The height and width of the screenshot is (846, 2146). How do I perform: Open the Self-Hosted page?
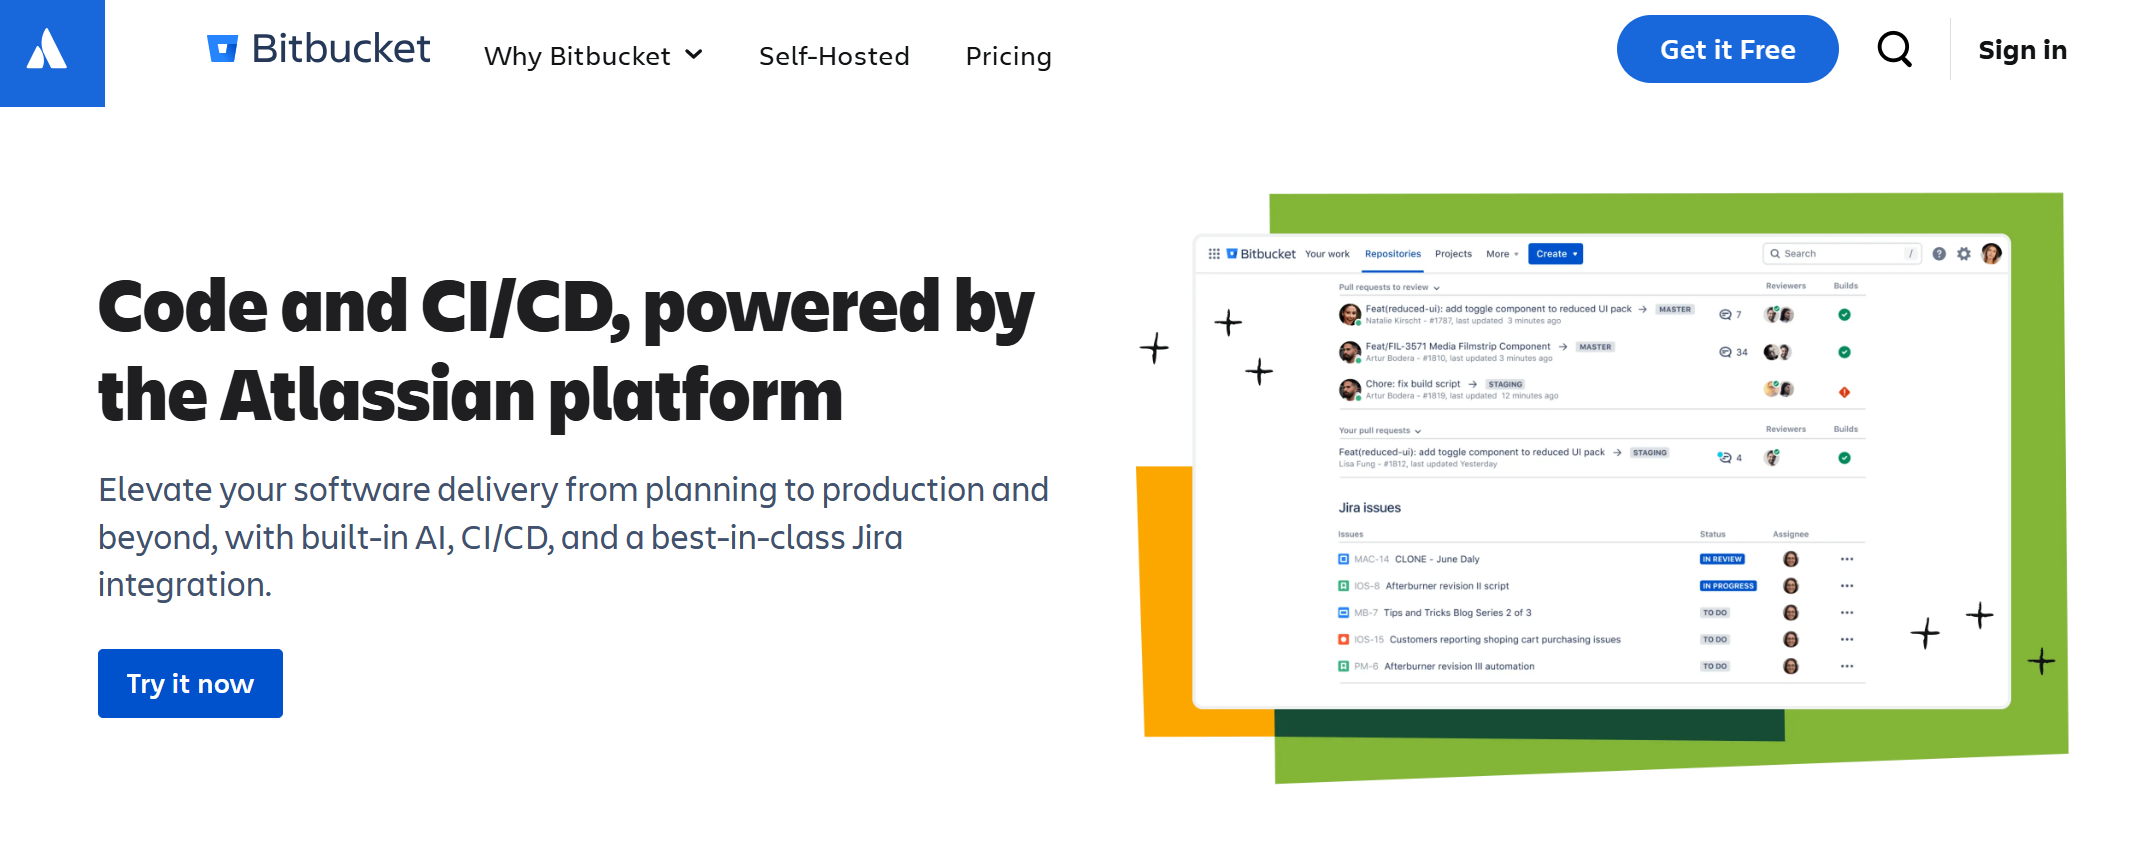click(x=834, y=56)
